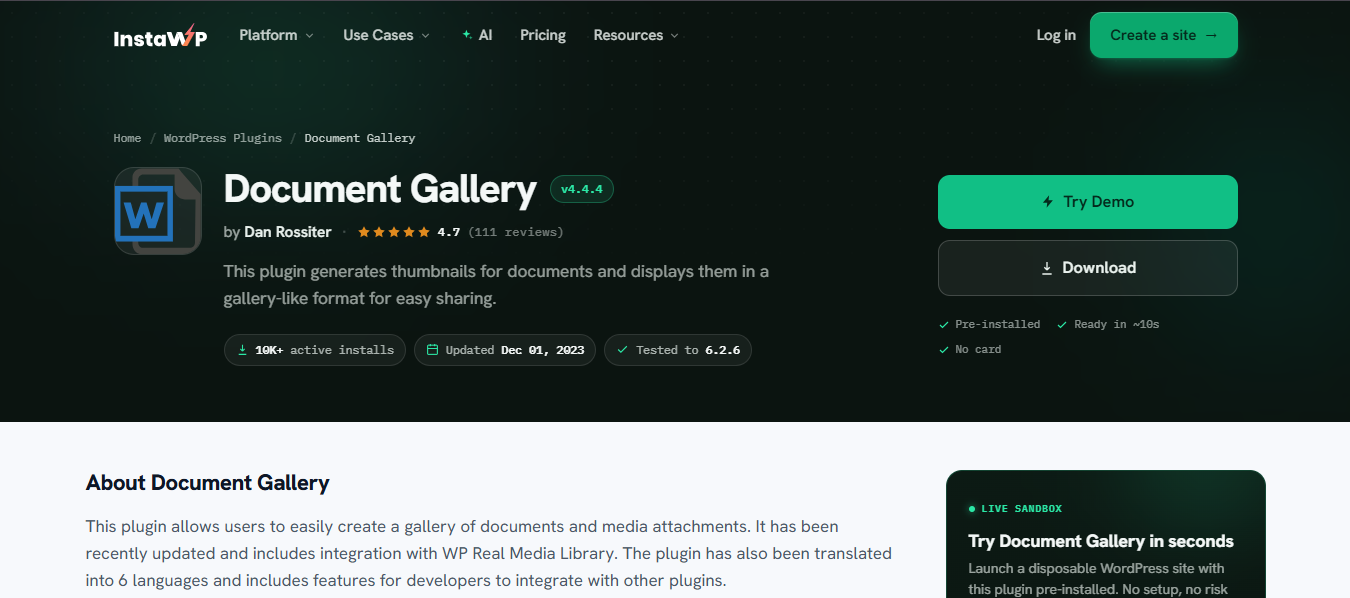Screen dimensions: 1350x598
Task: Click the Download button
Action: [x=1088, y=268]
